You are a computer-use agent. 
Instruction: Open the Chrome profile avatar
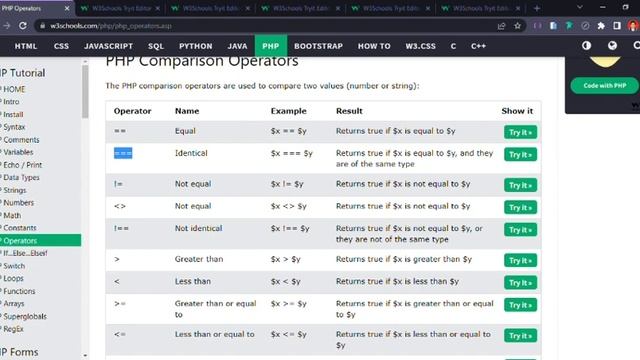click(633, 26)
